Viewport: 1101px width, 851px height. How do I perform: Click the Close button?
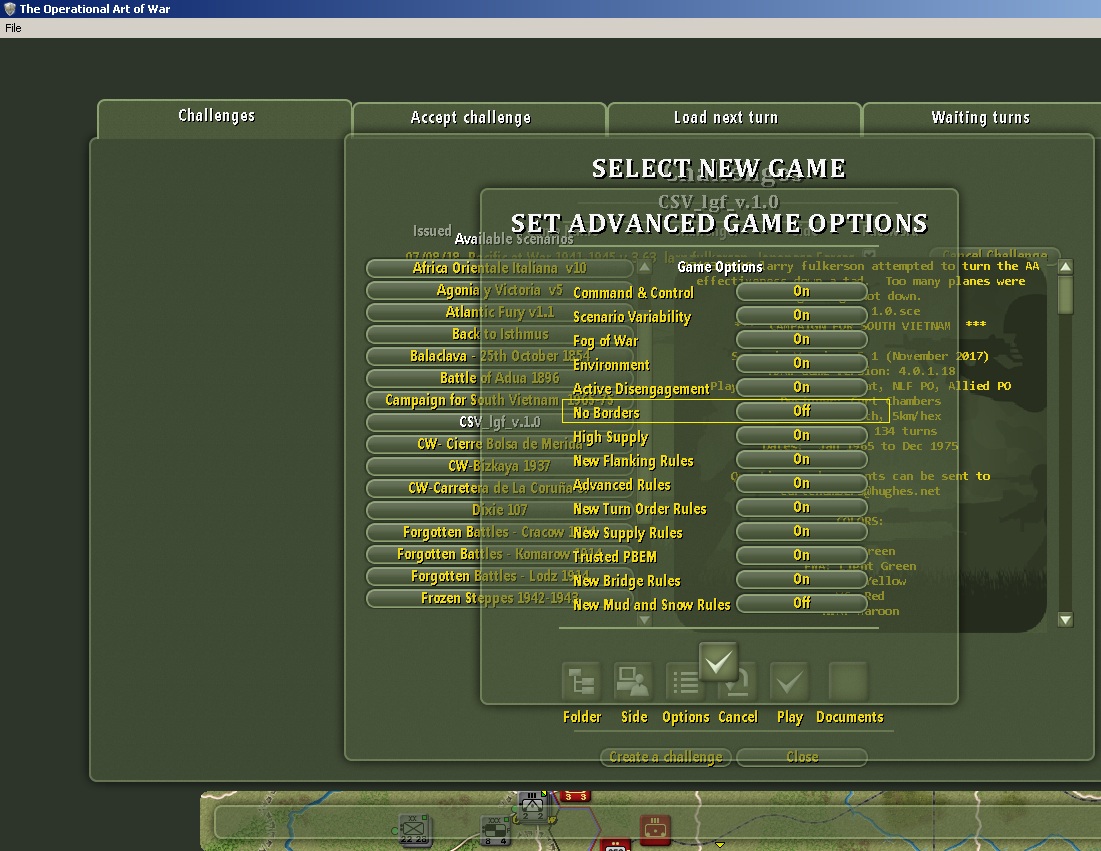802,757
